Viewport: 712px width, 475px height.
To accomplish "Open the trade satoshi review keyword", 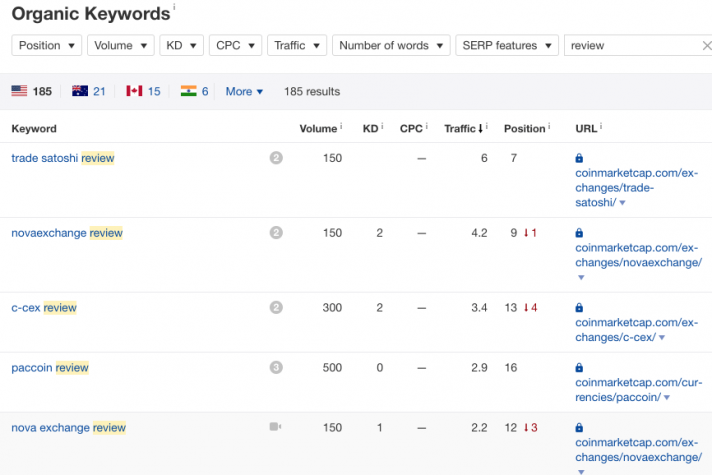I will point(63,158).
